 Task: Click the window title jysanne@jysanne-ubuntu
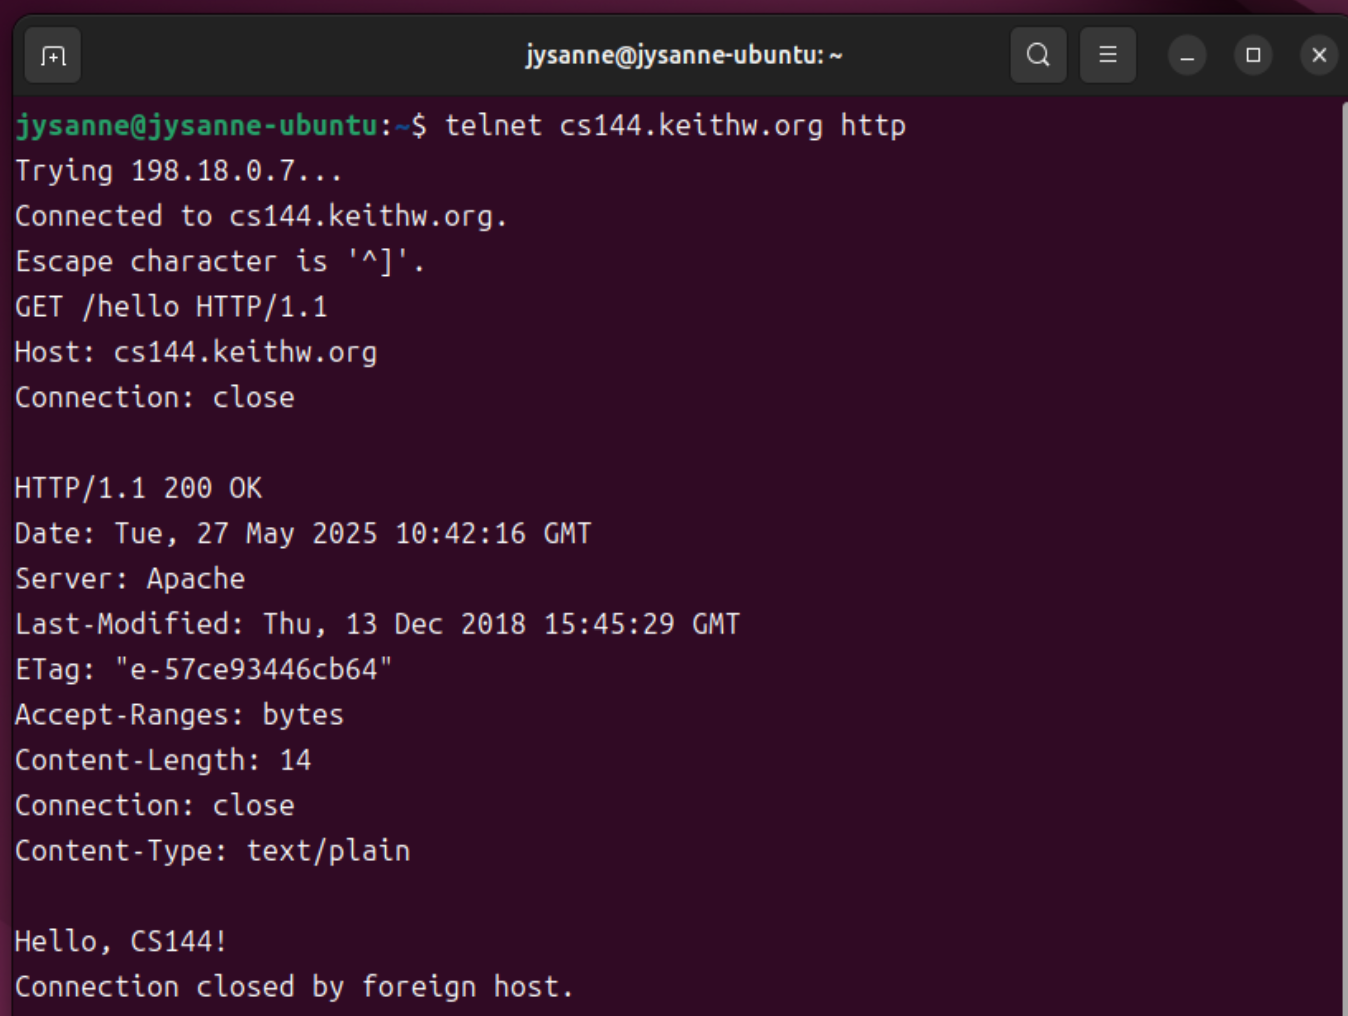(684, 55)
